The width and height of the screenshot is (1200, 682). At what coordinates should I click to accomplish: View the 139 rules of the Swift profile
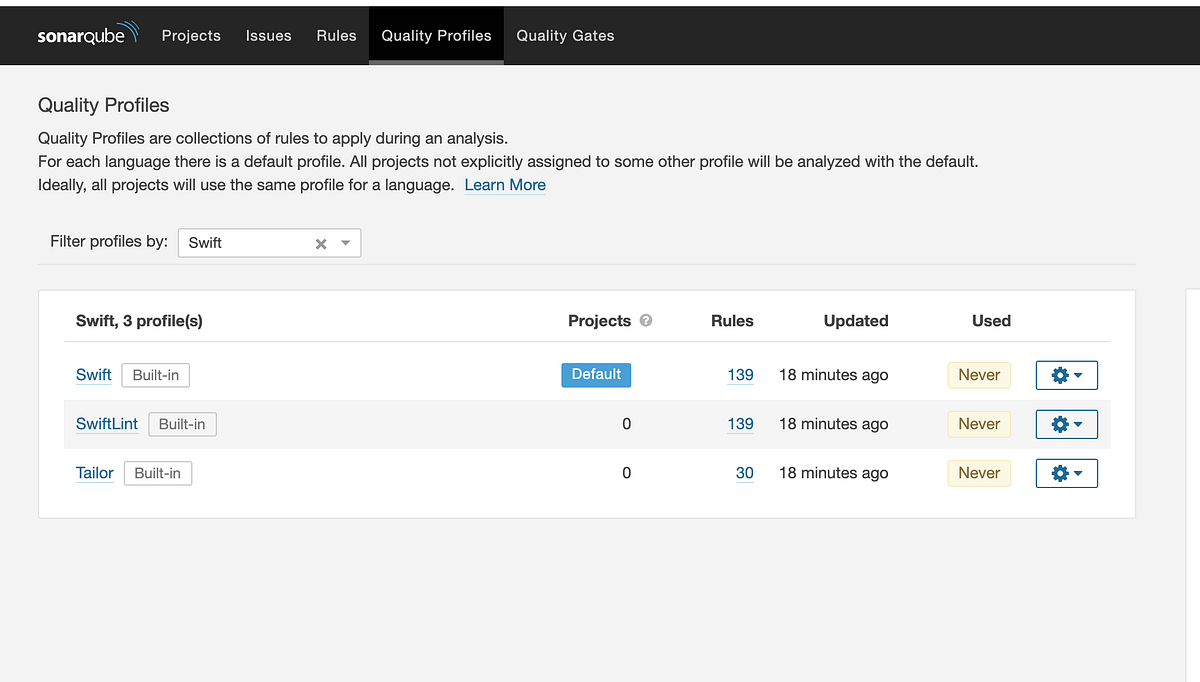pyautogui.click(x=740, y=375)
